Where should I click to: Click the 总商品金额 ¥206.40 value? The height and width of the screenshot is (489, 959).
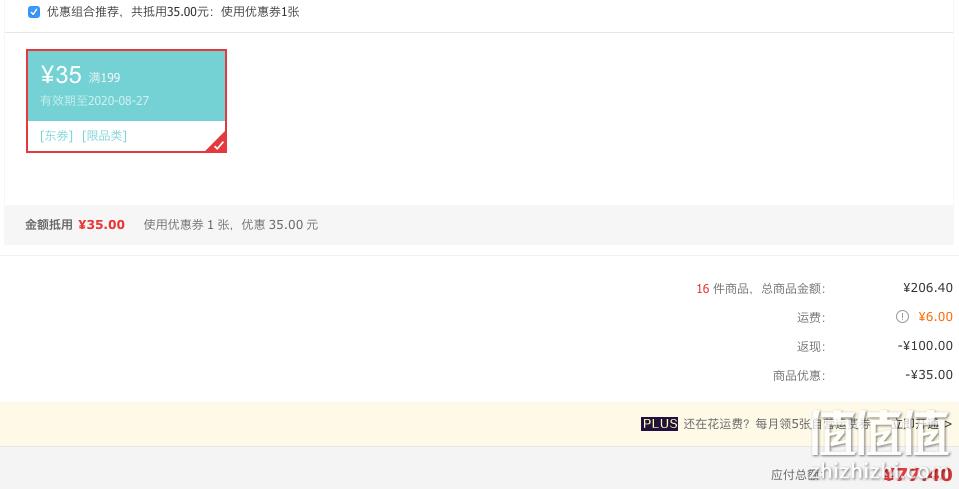928,288
